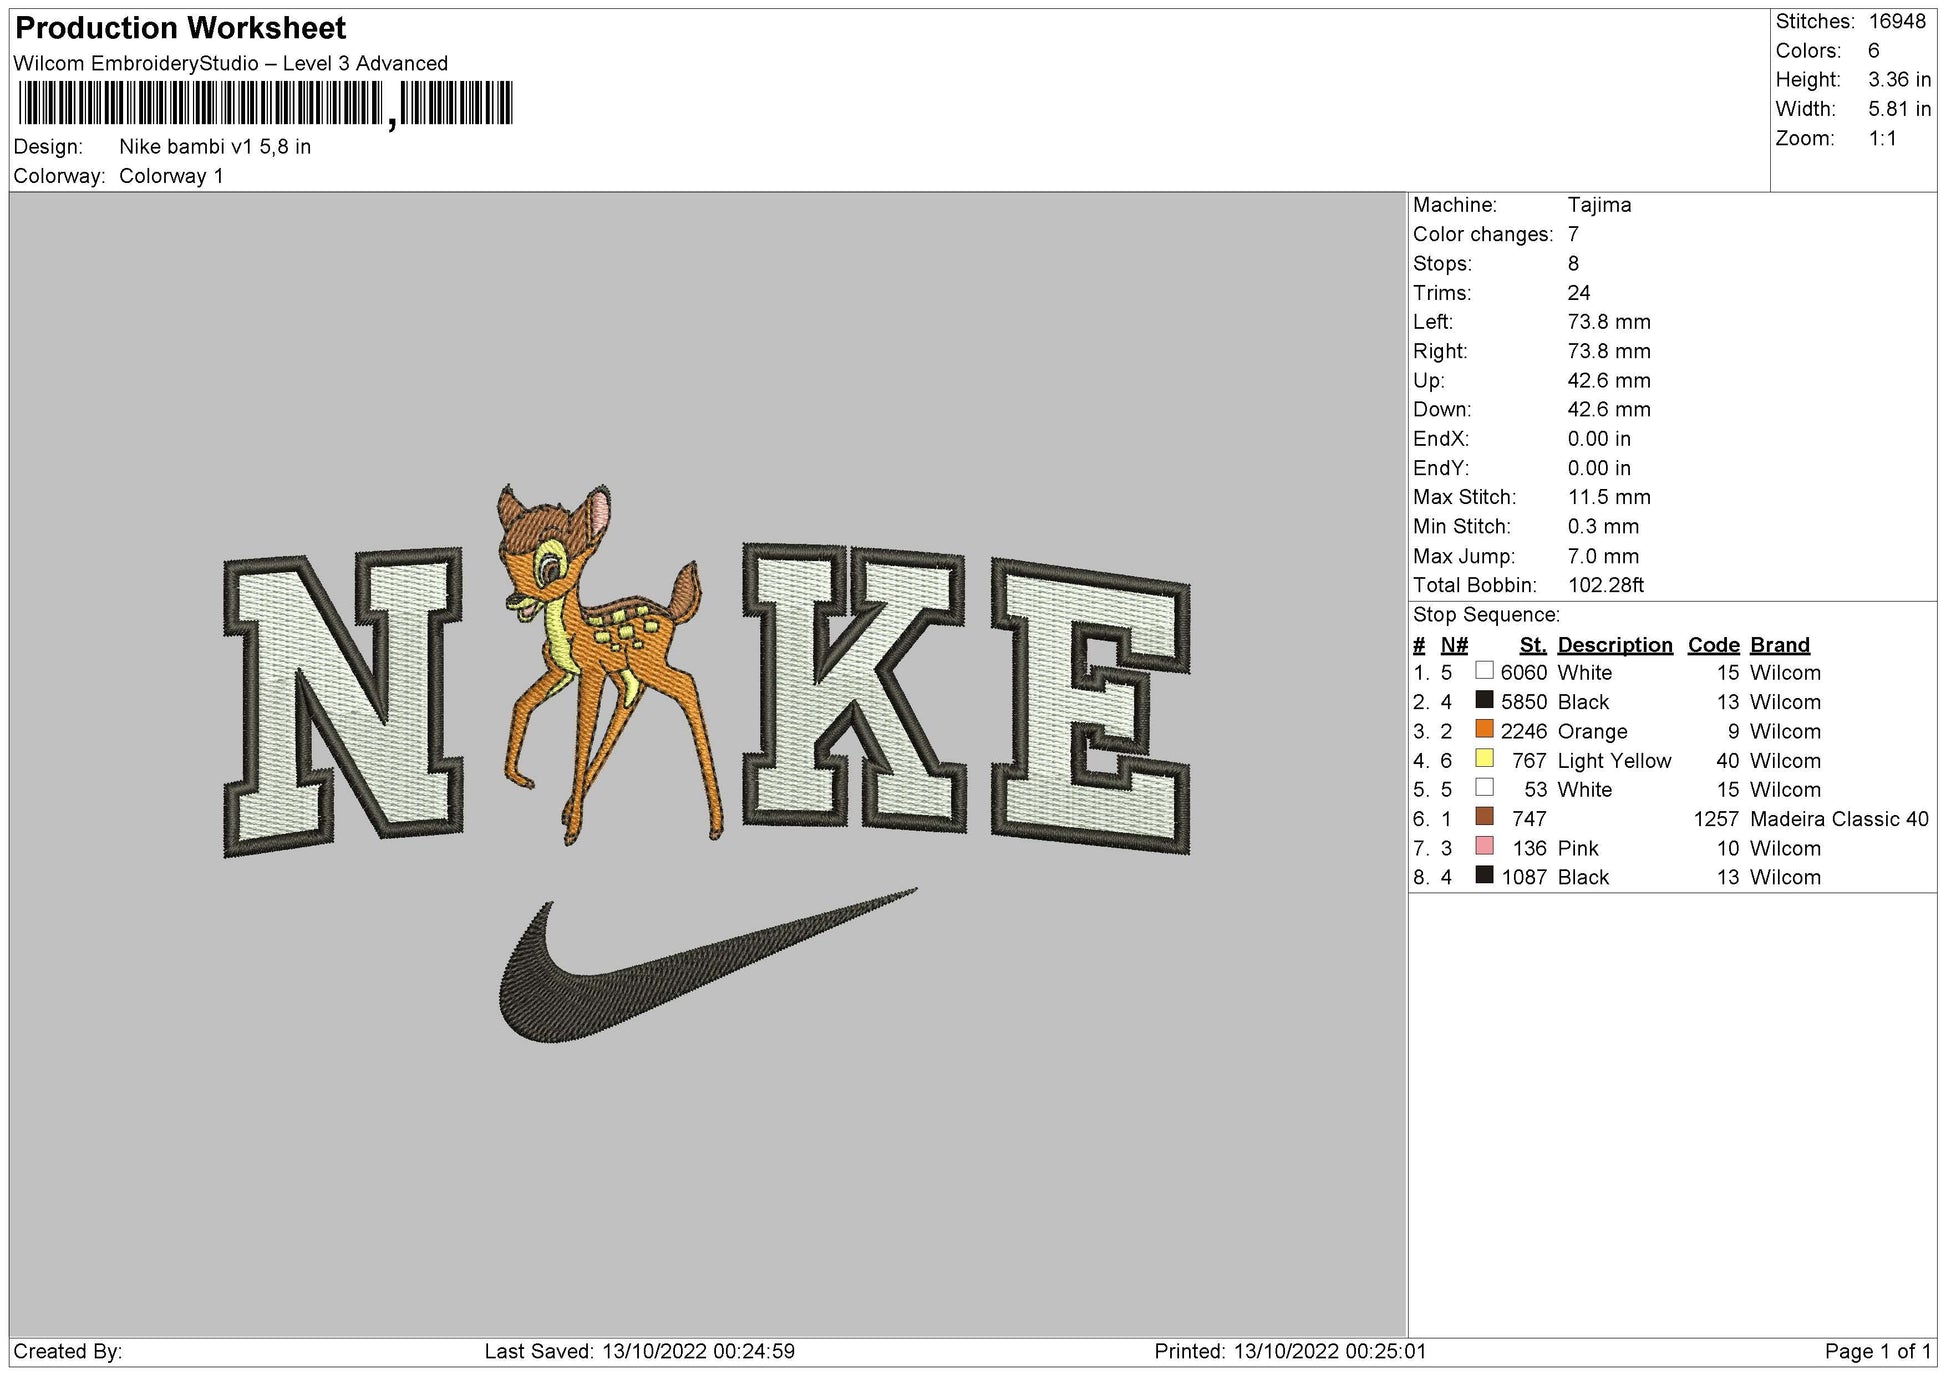
Task: Click the Left value 73.8 mm
Action: [1609, 322]
